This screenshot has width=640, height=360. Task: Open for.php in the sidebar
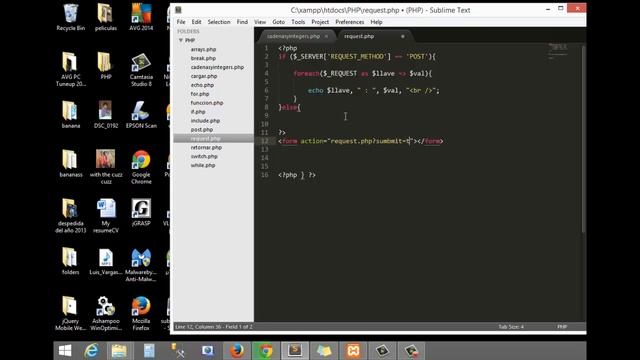click(200, 94)
